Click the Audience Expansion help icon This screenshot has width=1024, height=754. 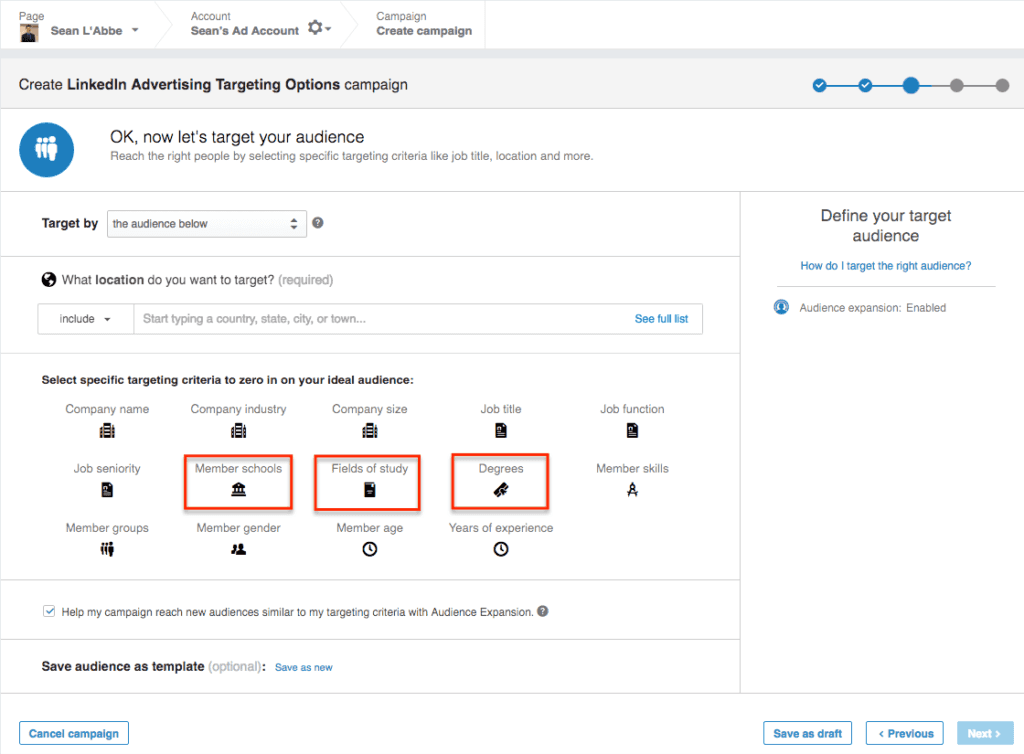543,609
